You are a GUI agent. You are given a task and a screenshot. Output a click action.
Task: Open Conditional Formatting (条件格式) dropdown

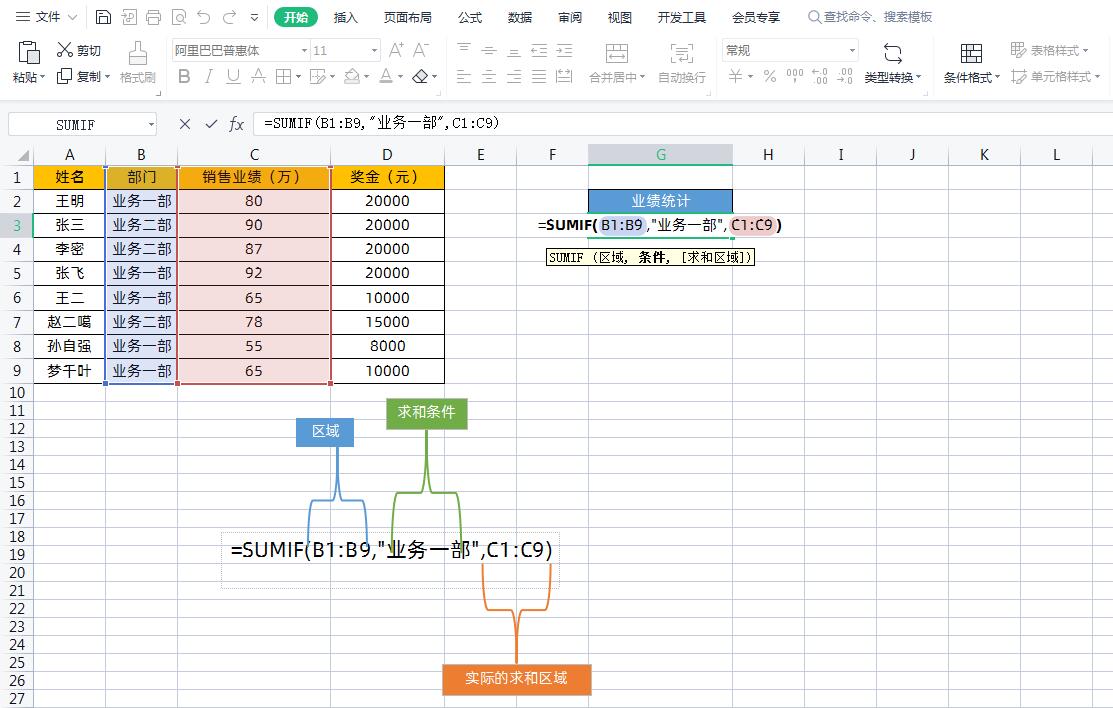[971, 63]
